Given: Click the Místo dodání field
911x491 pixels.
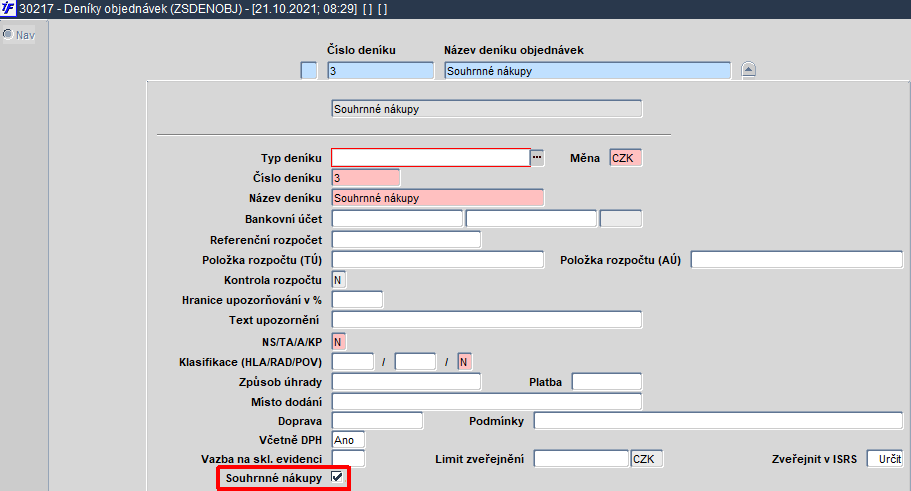Looking at the screenshot, I should click(x=486, y=402).
